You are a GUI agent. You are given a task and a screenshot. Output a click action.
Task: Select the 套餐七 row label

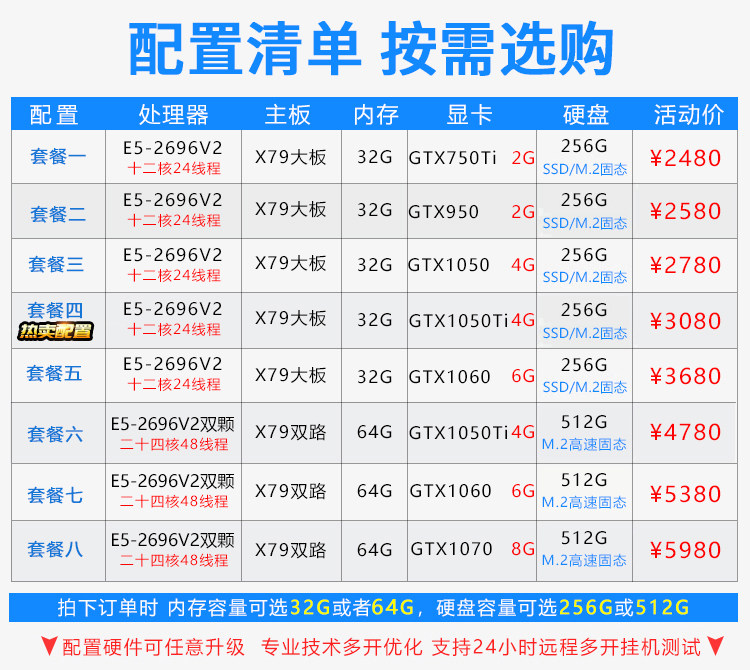point(55,495)
